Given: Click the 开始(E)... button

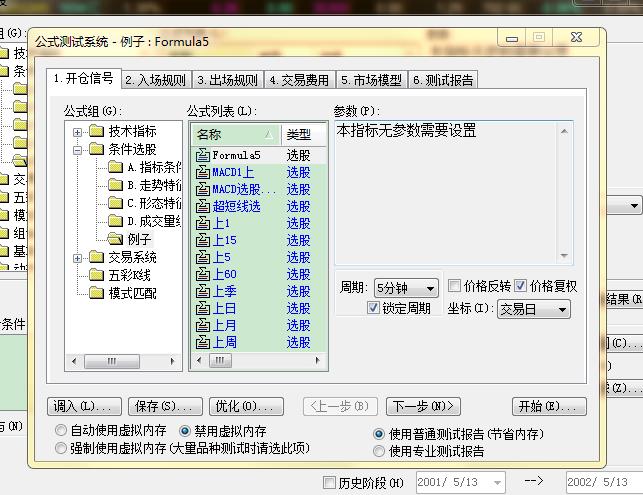Looking at the screenshot, I should click(x=549, y=406).
